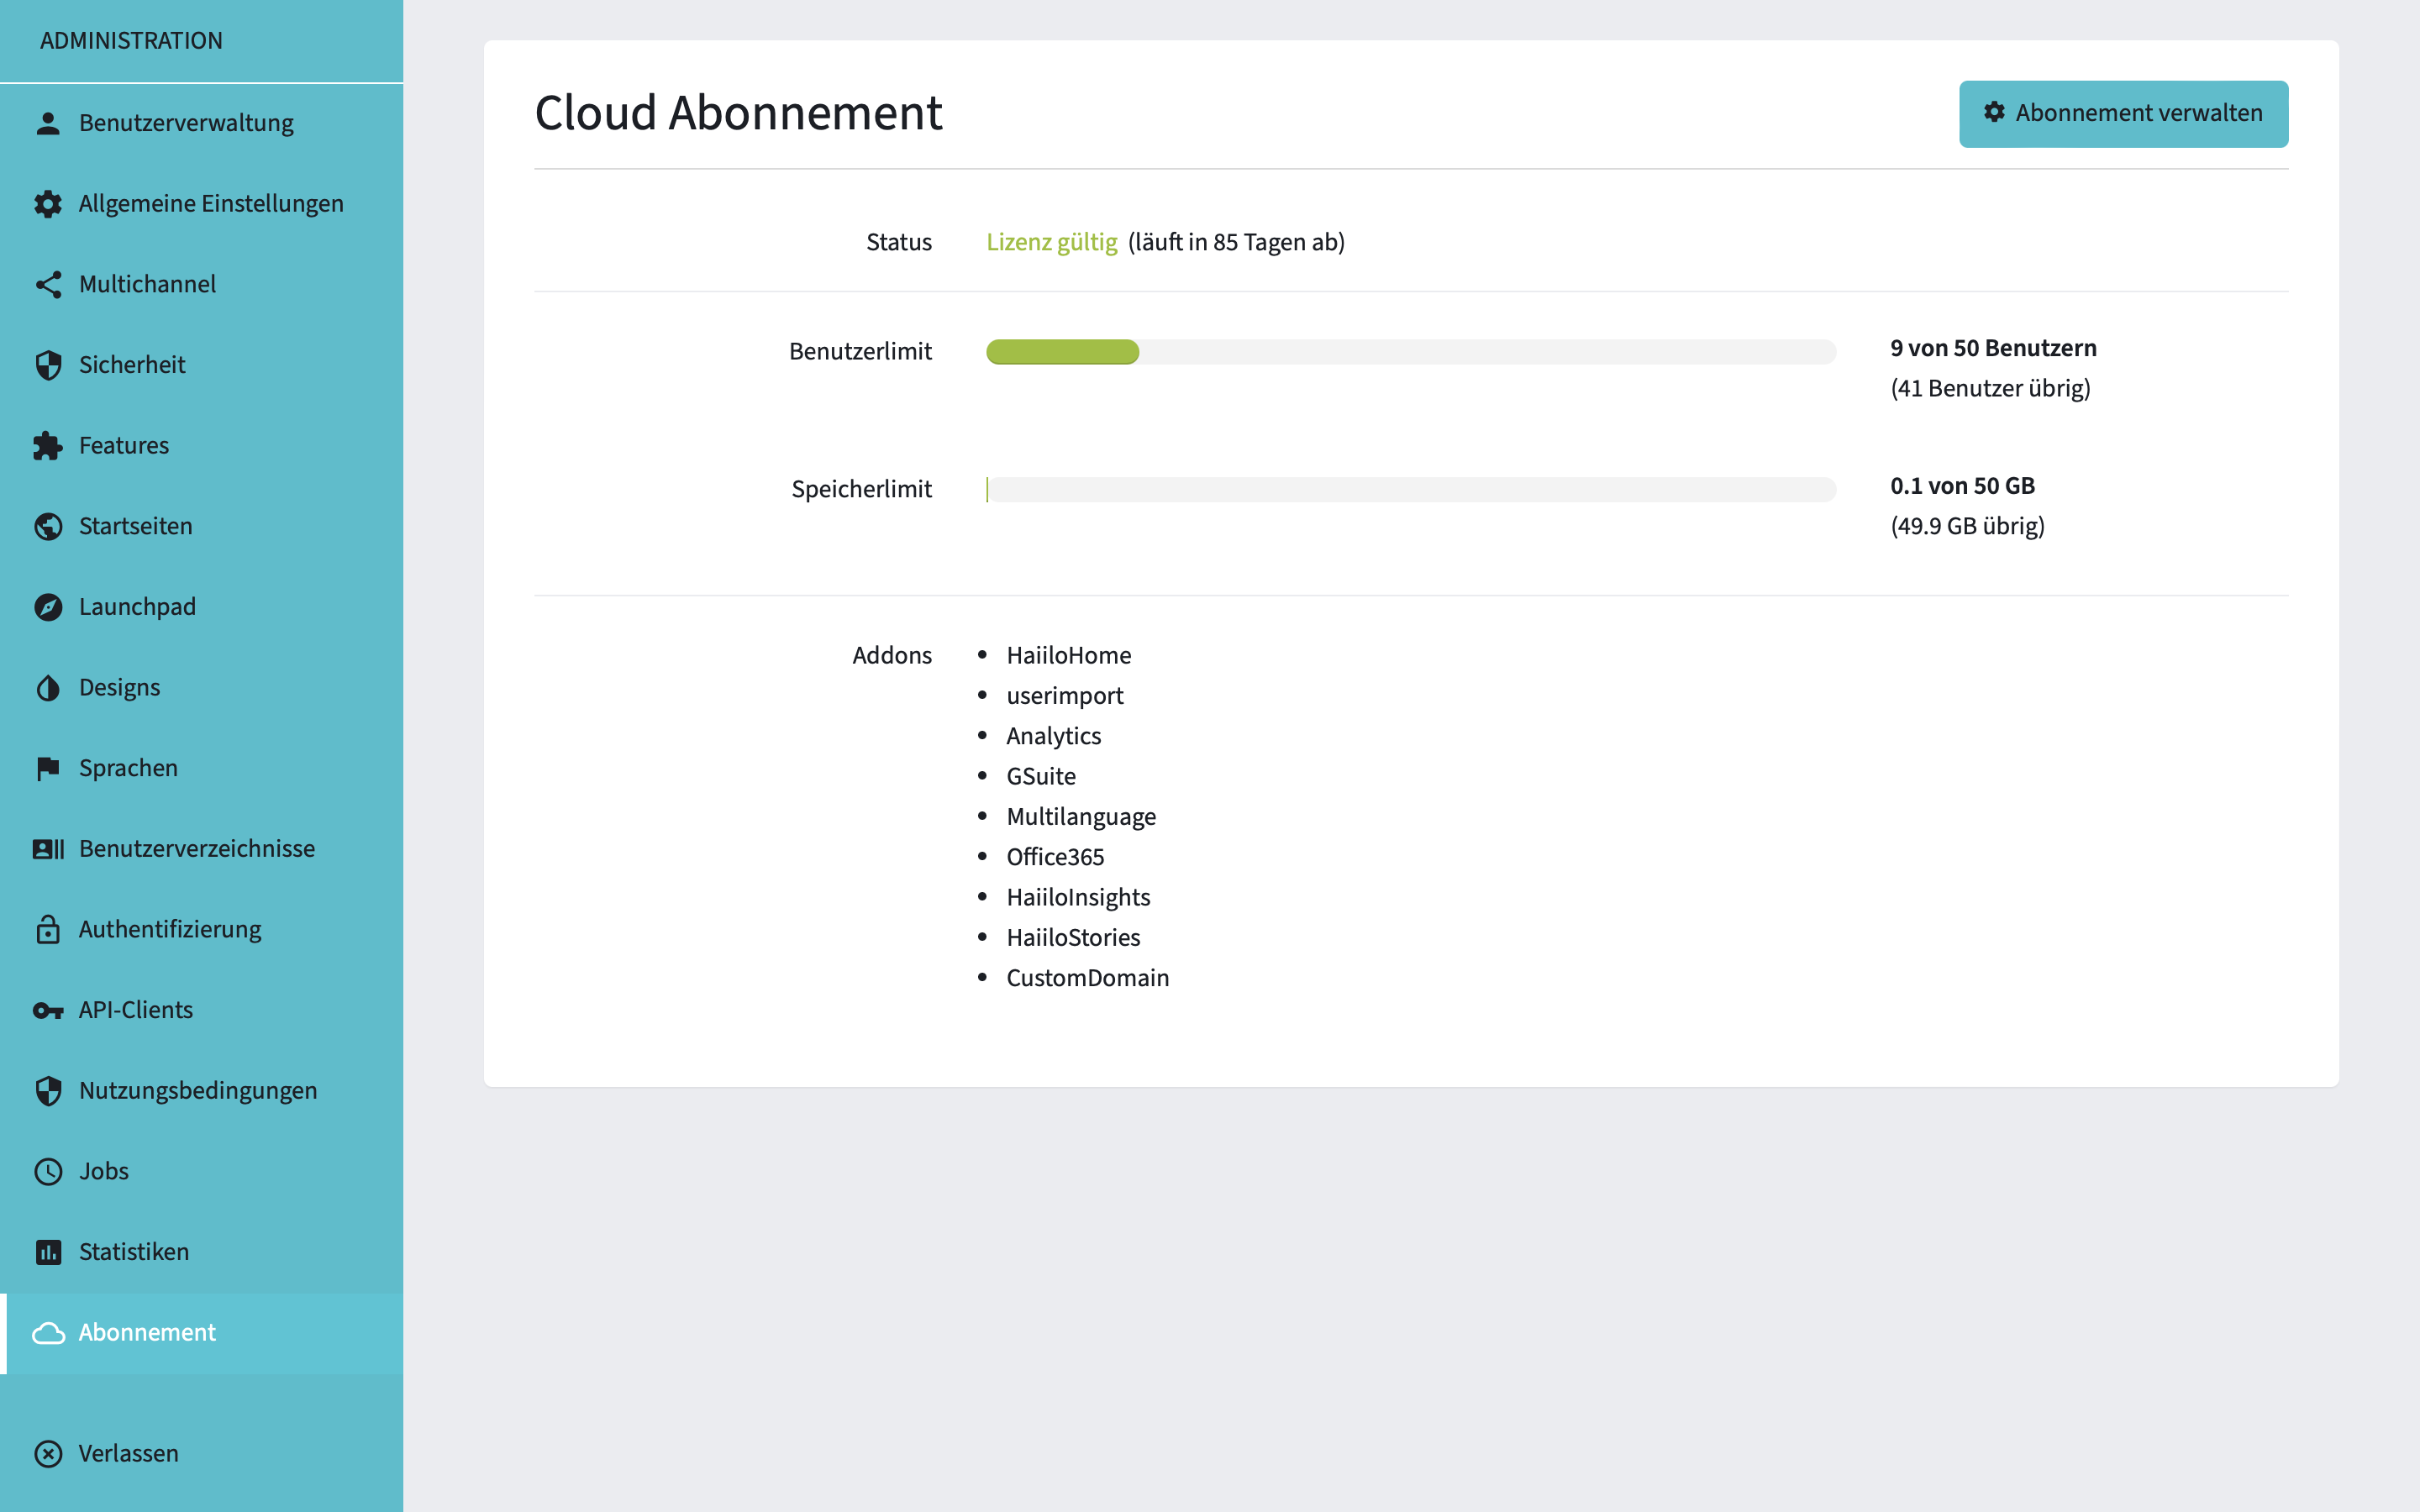Click the gear icon for Allgemeine Einstellungen
2420x1512 pixels.
tap(48, 204)
